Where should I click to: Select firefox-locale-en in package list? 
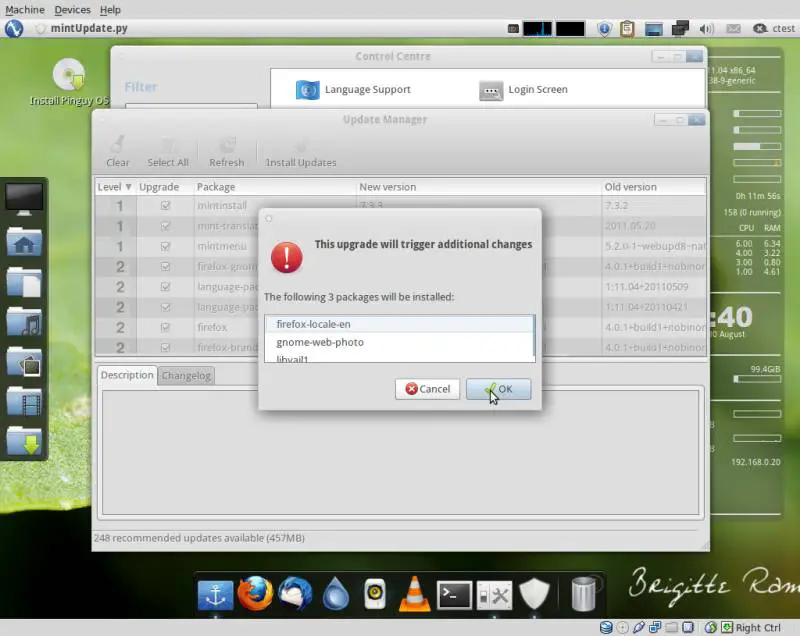(x=399, y=324)
